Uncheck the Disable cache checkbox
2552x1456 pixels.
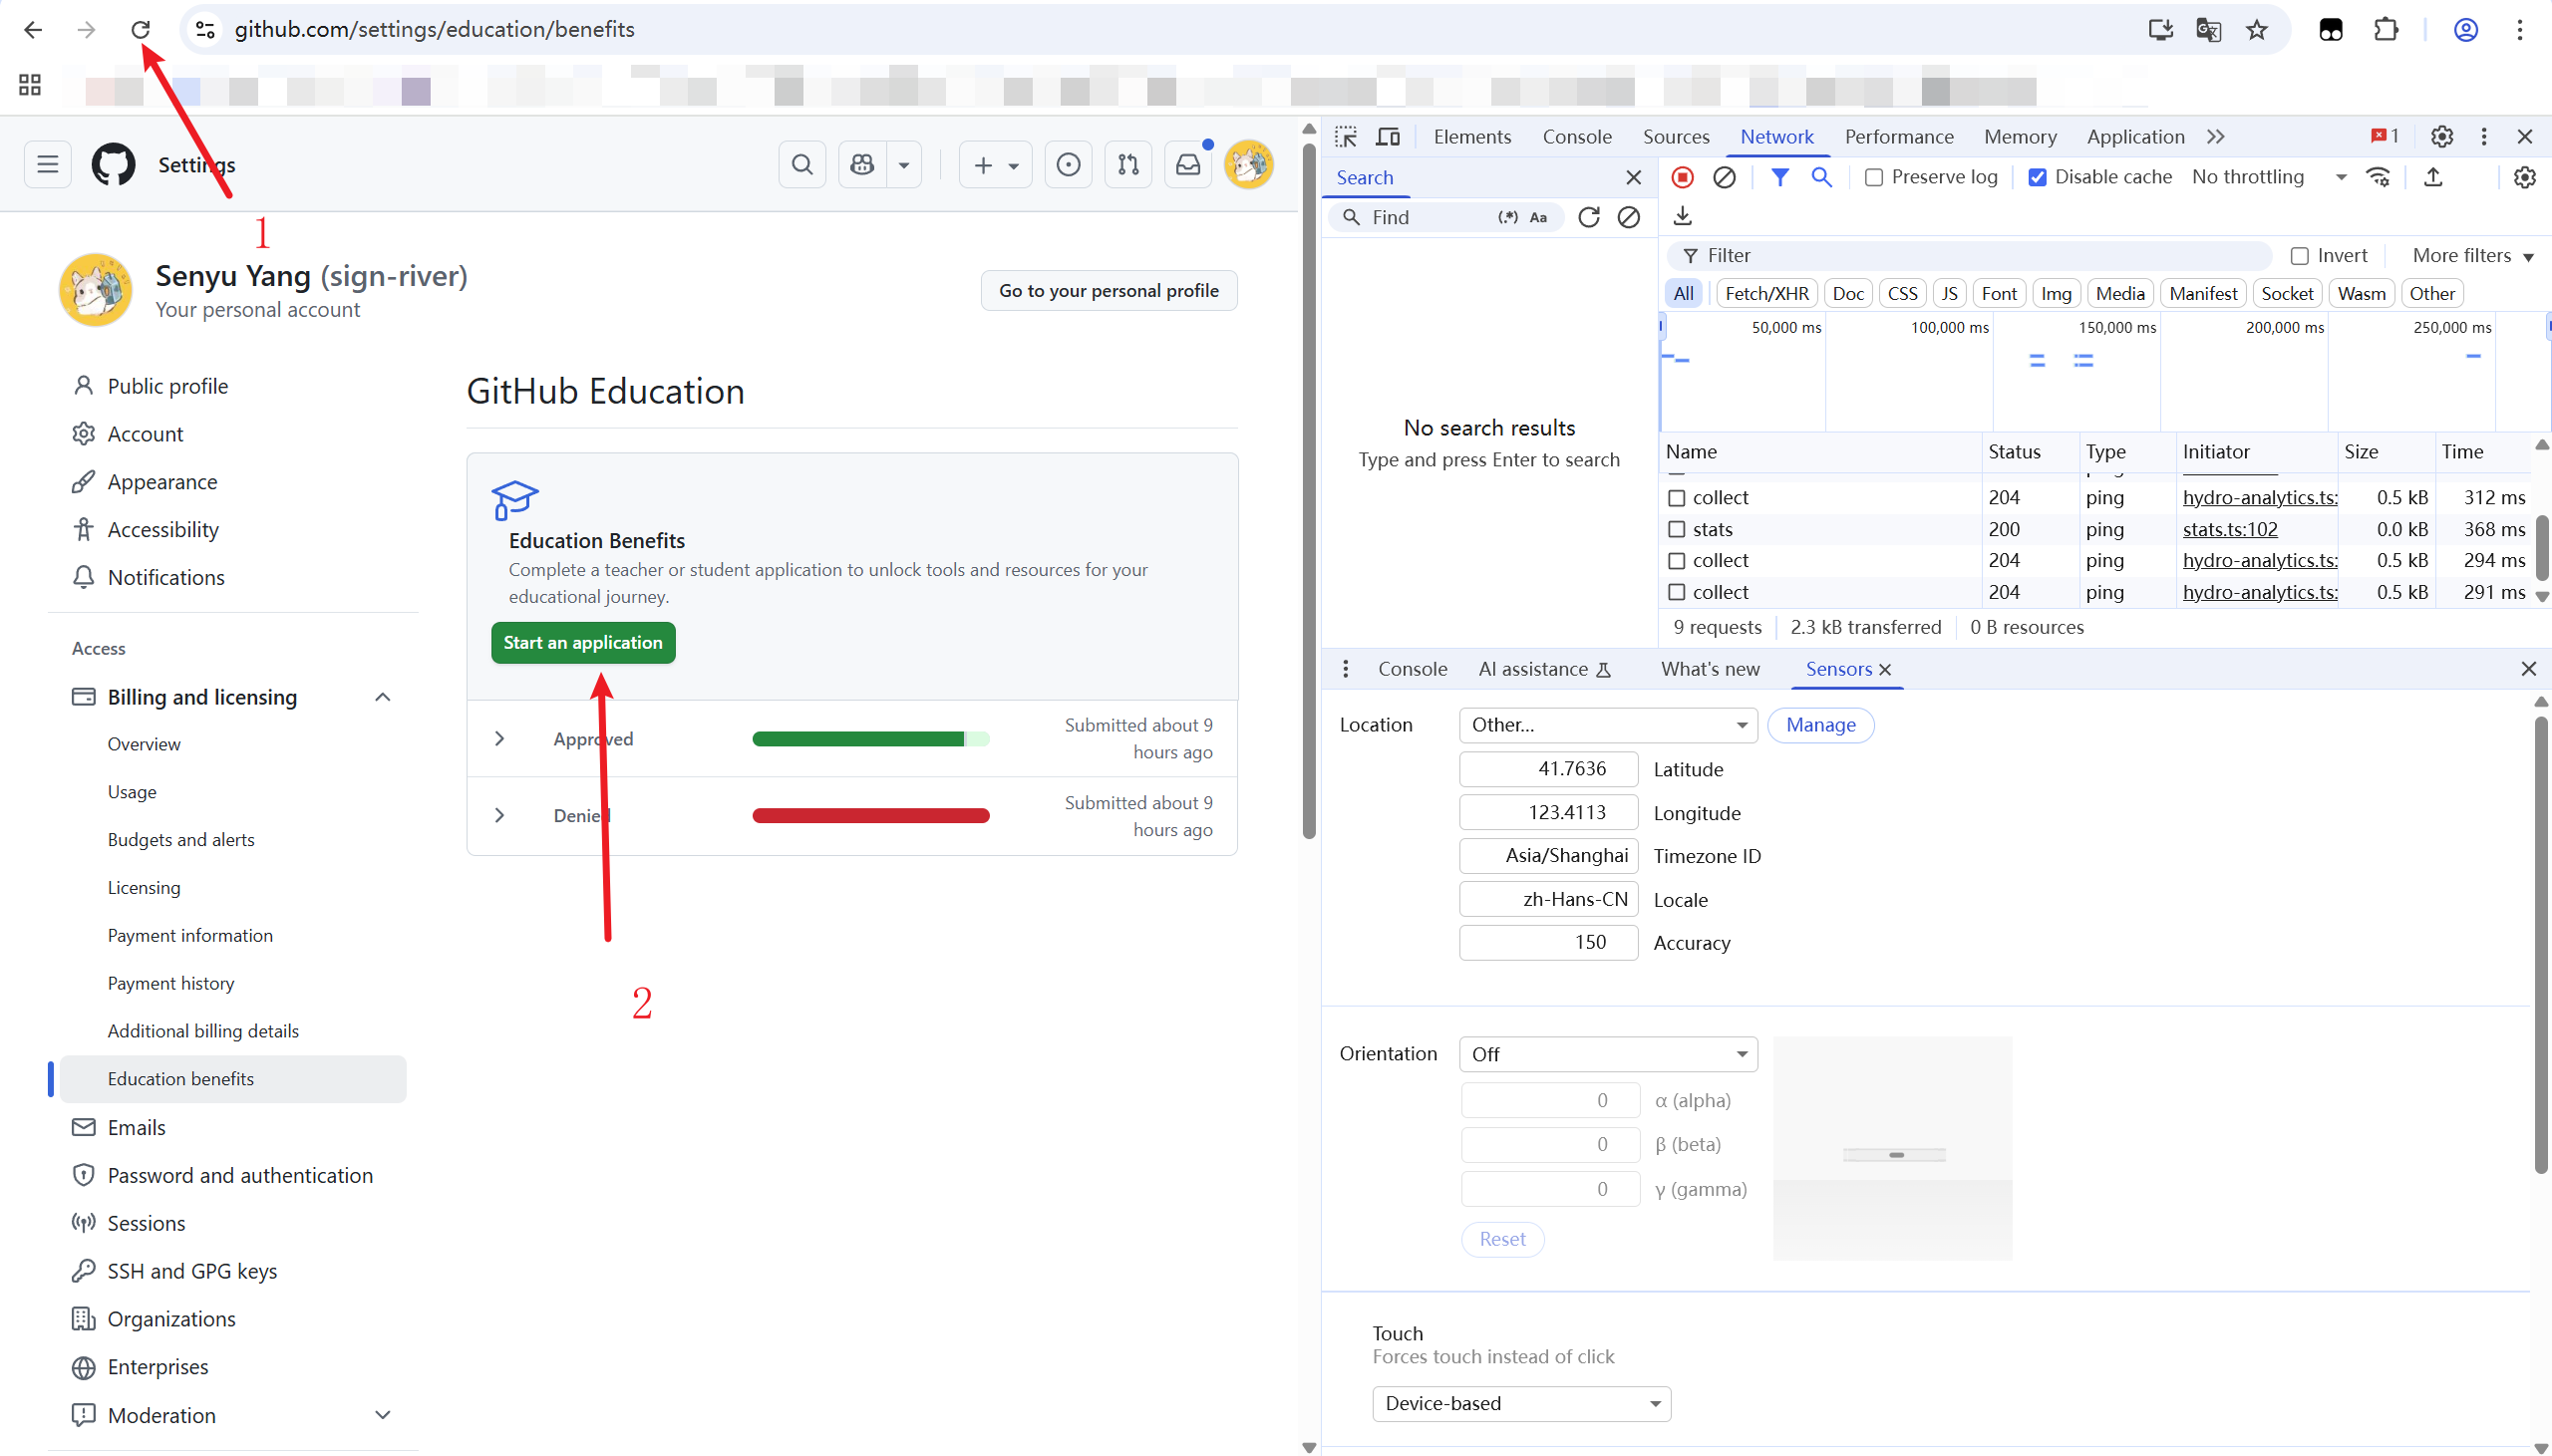click(2037, 177)
